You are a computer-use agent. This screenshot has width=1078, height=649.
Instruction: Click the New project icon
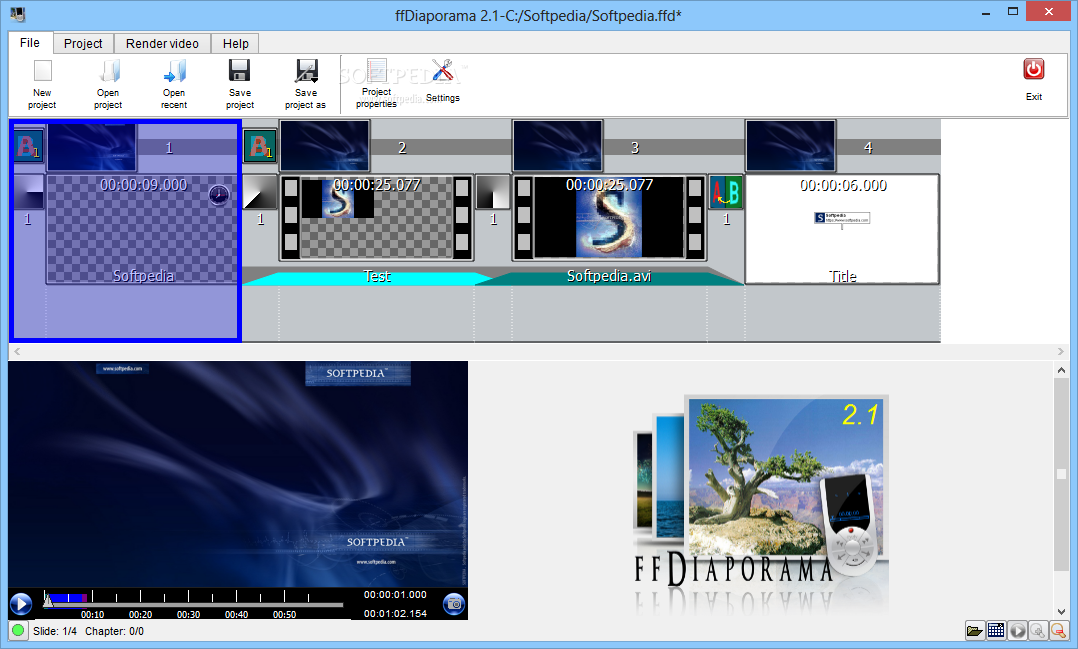tap(43, 71)
